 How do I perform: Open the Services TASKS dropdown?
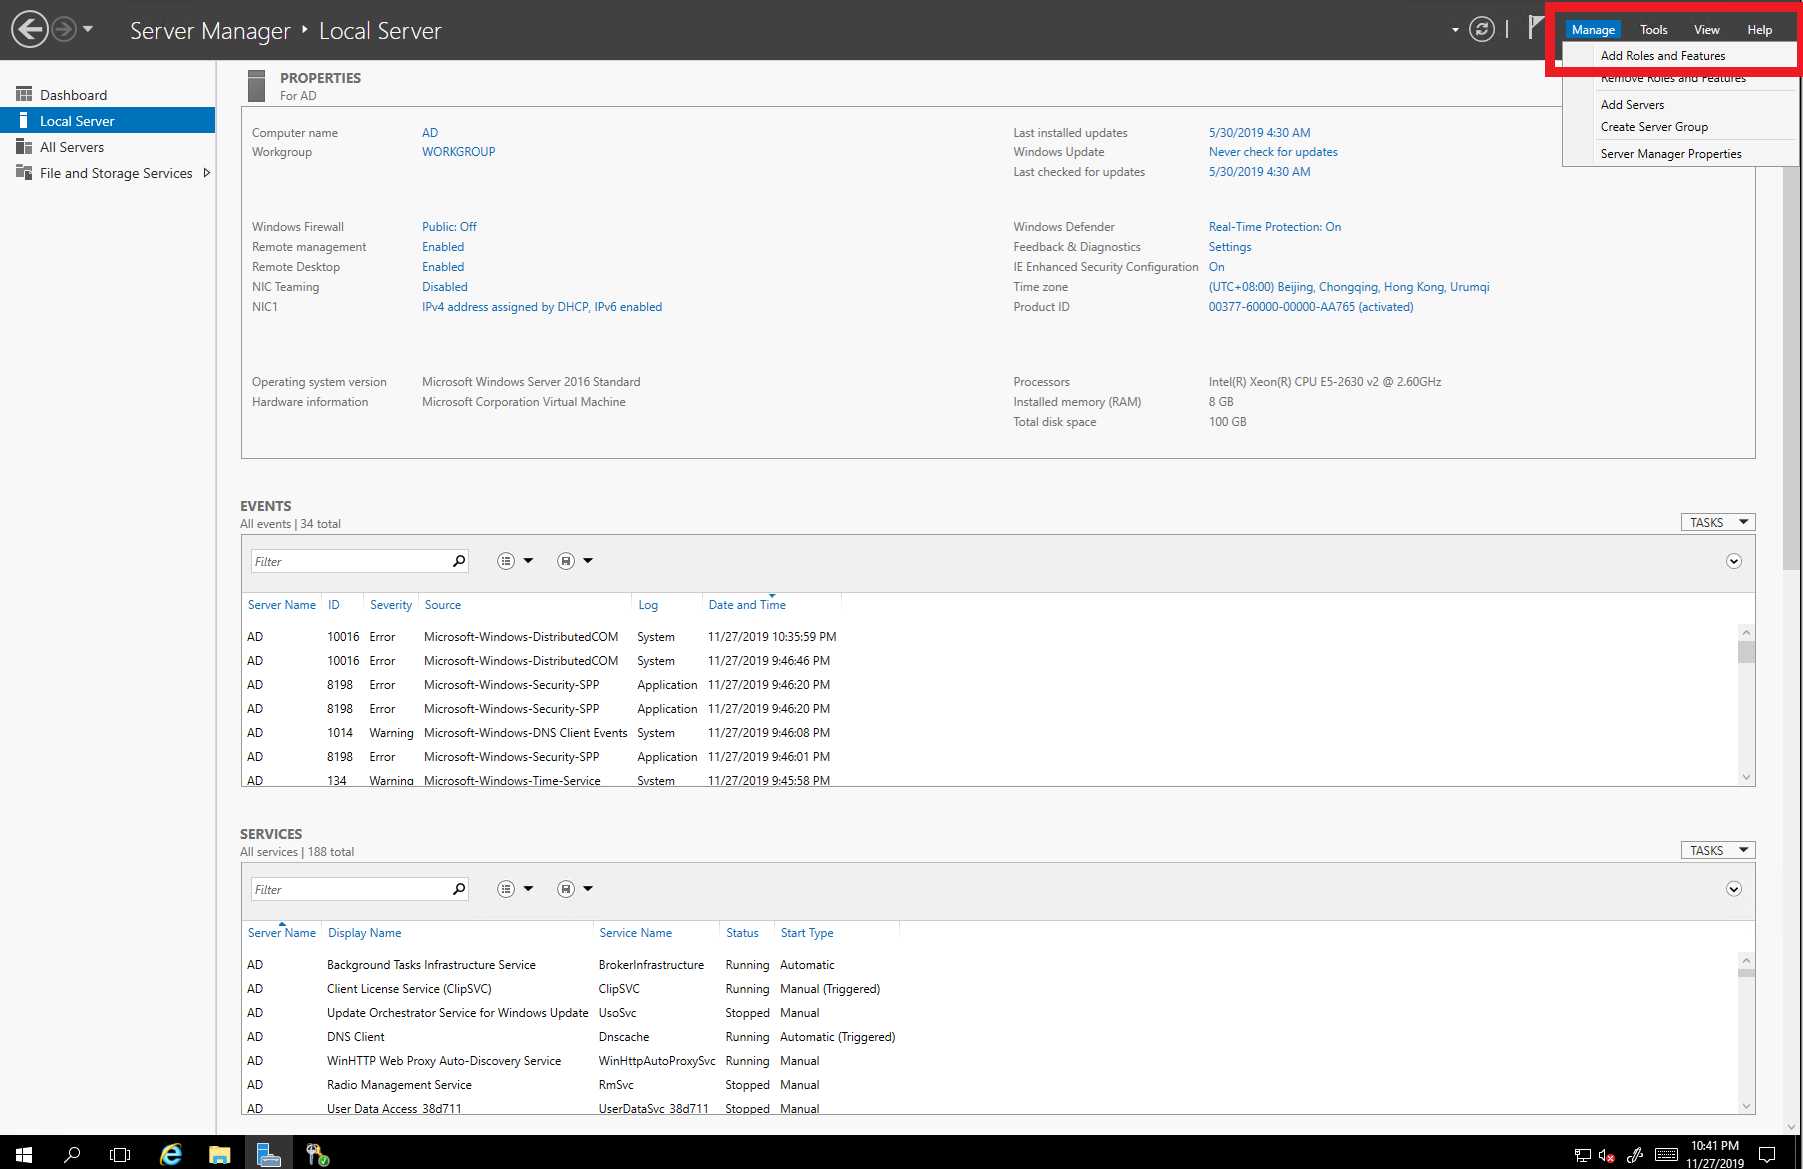coord(1717,850)
